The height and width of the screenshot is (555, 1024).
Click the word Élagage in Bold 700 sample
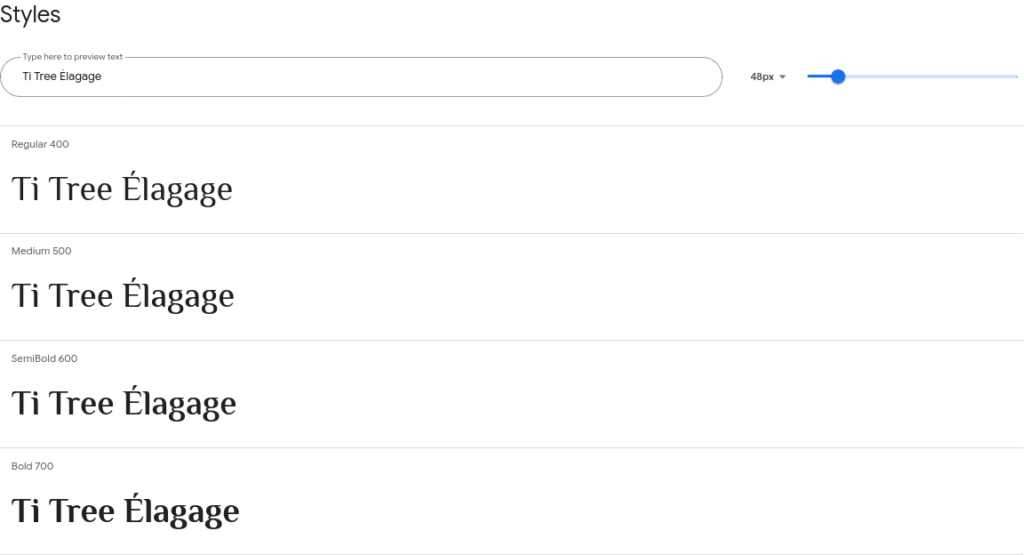[x=182, y=510]
